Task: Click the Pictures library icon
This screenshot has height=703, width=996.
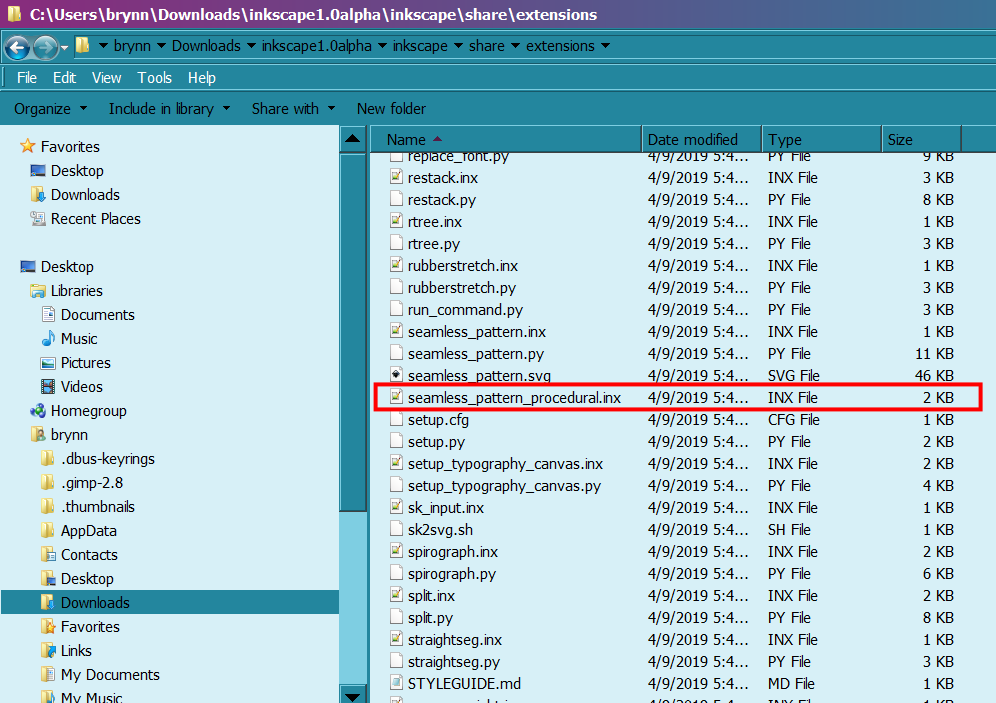Action: pos(48,363)
